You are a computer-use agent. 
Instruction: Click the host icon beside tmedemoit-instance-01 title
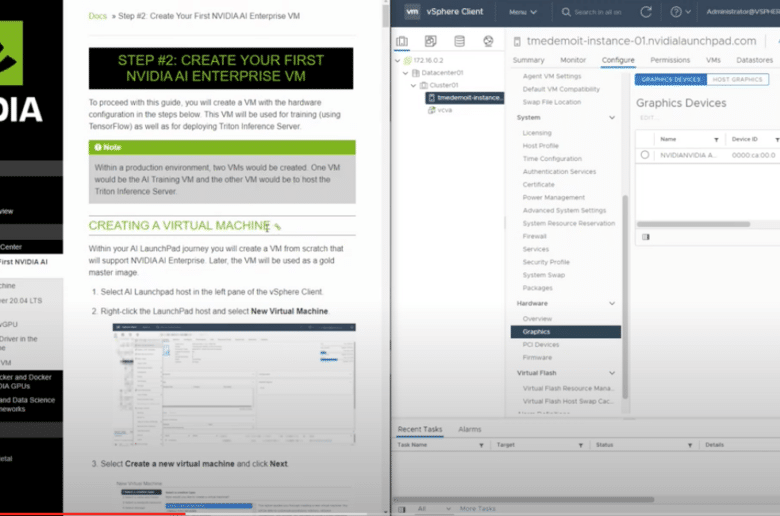(x=517, y=42)
